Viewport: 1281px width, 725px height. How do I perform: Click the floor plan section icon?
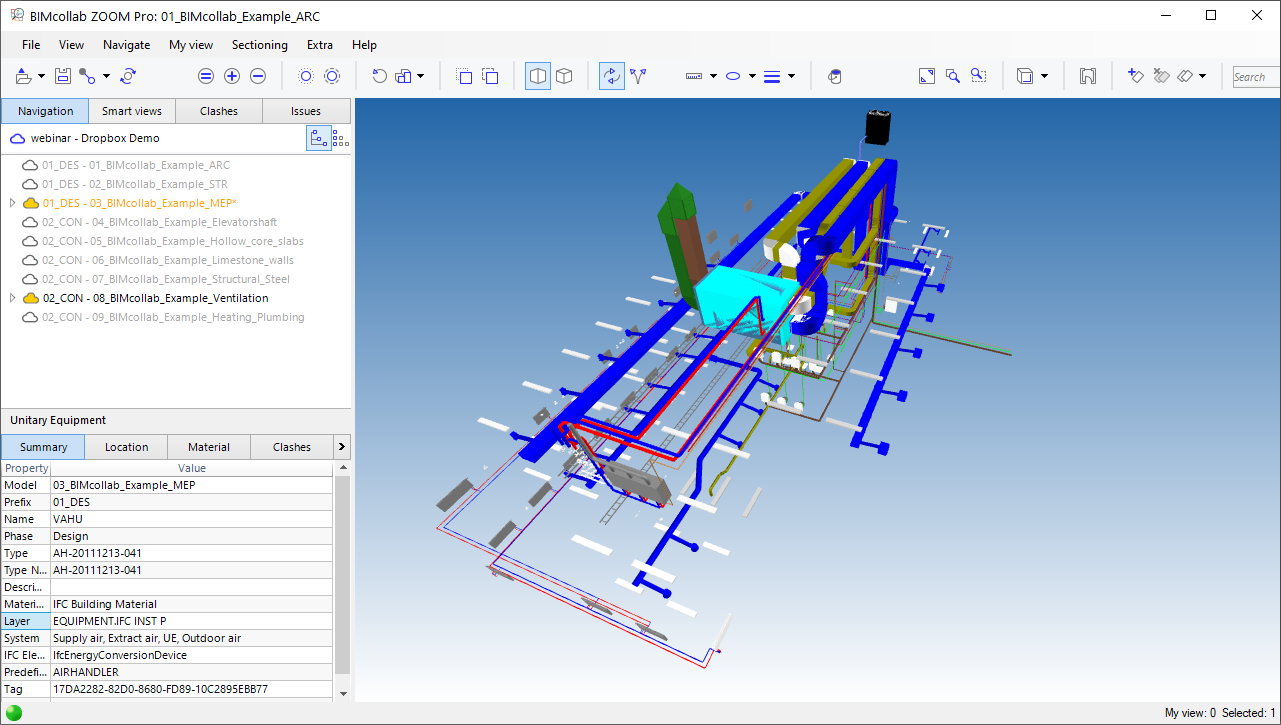click(x=1089, y=76)
